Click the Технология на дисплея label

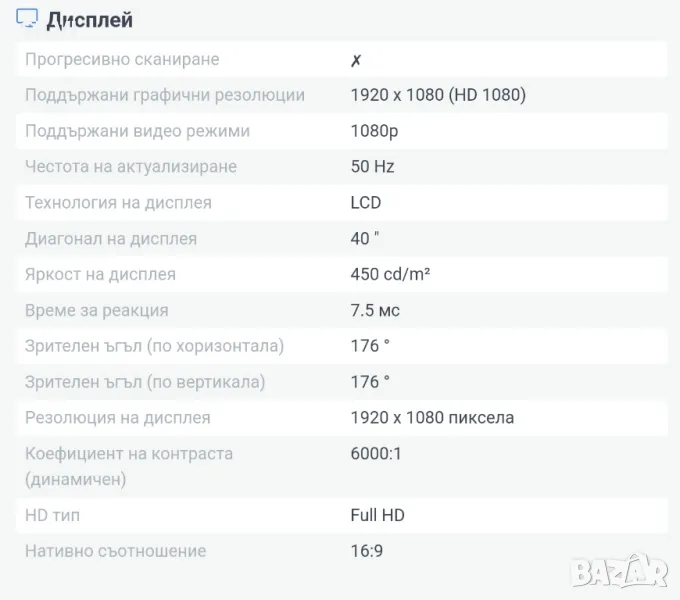point(118,203)
